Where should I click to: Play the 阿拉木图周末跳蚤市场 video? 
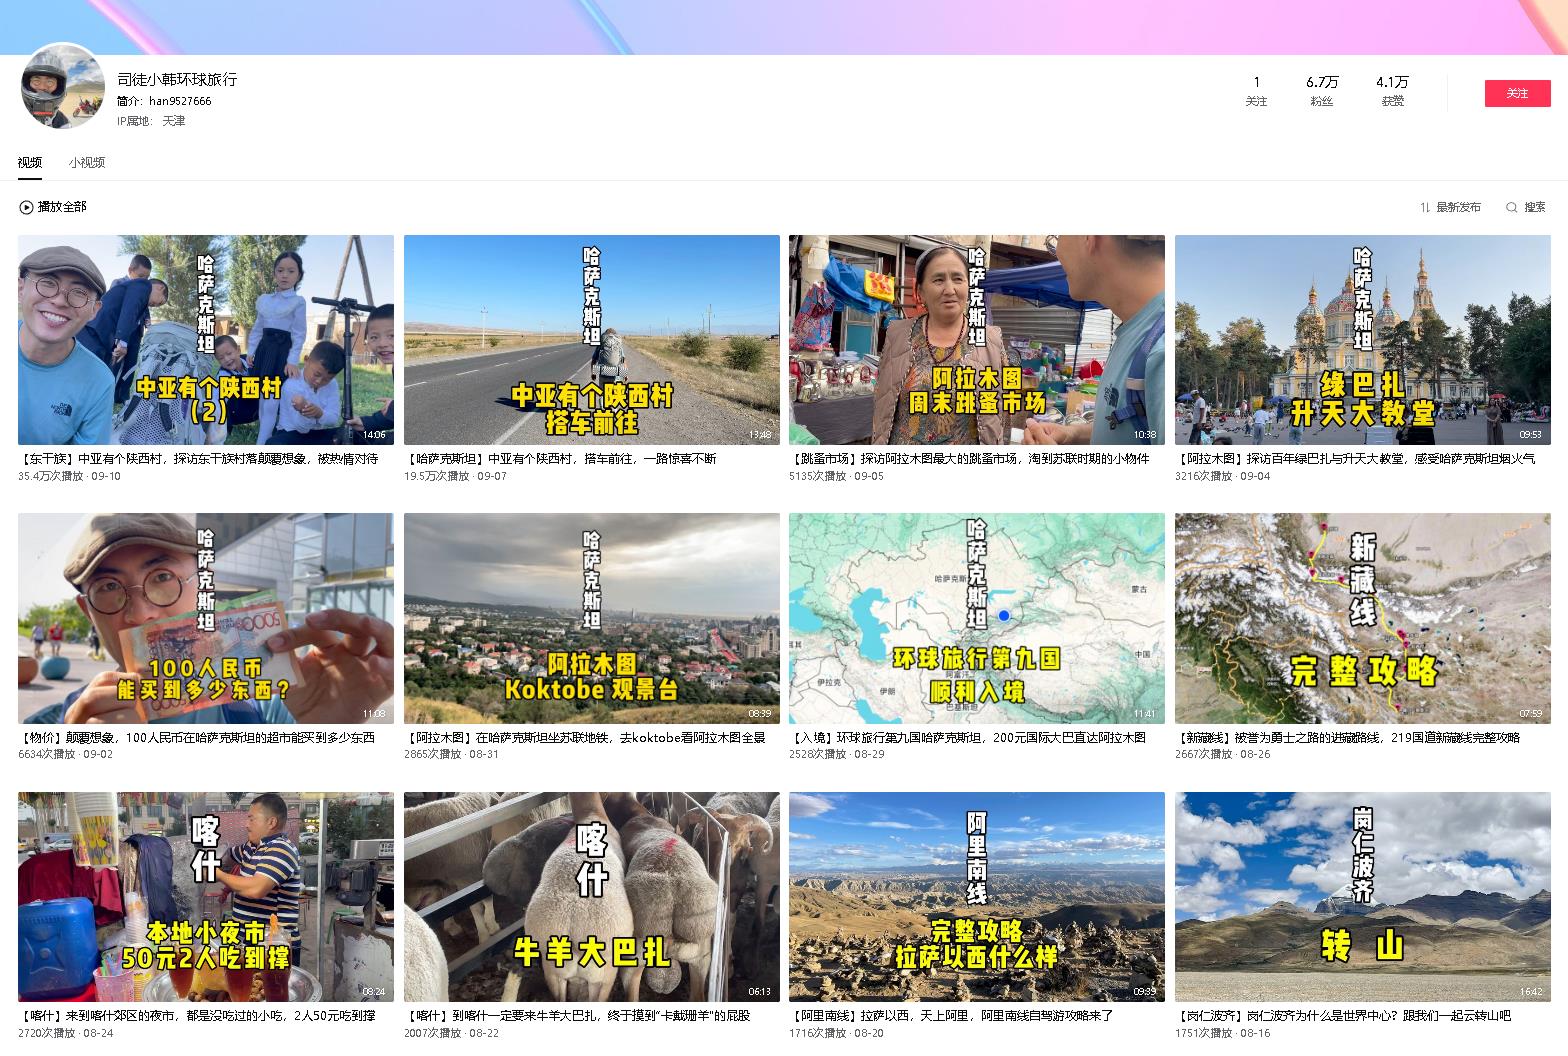pos(976,340)
